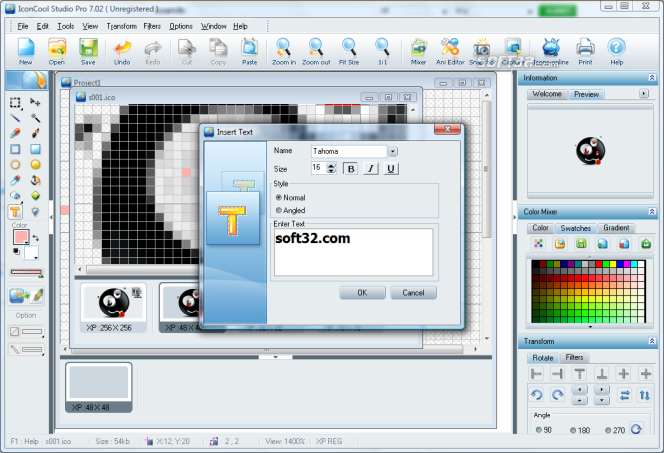Select the XP 256X256 icon thumbnail
The height and width of the screenshot is (453, 664).
[x=113, y=308]
